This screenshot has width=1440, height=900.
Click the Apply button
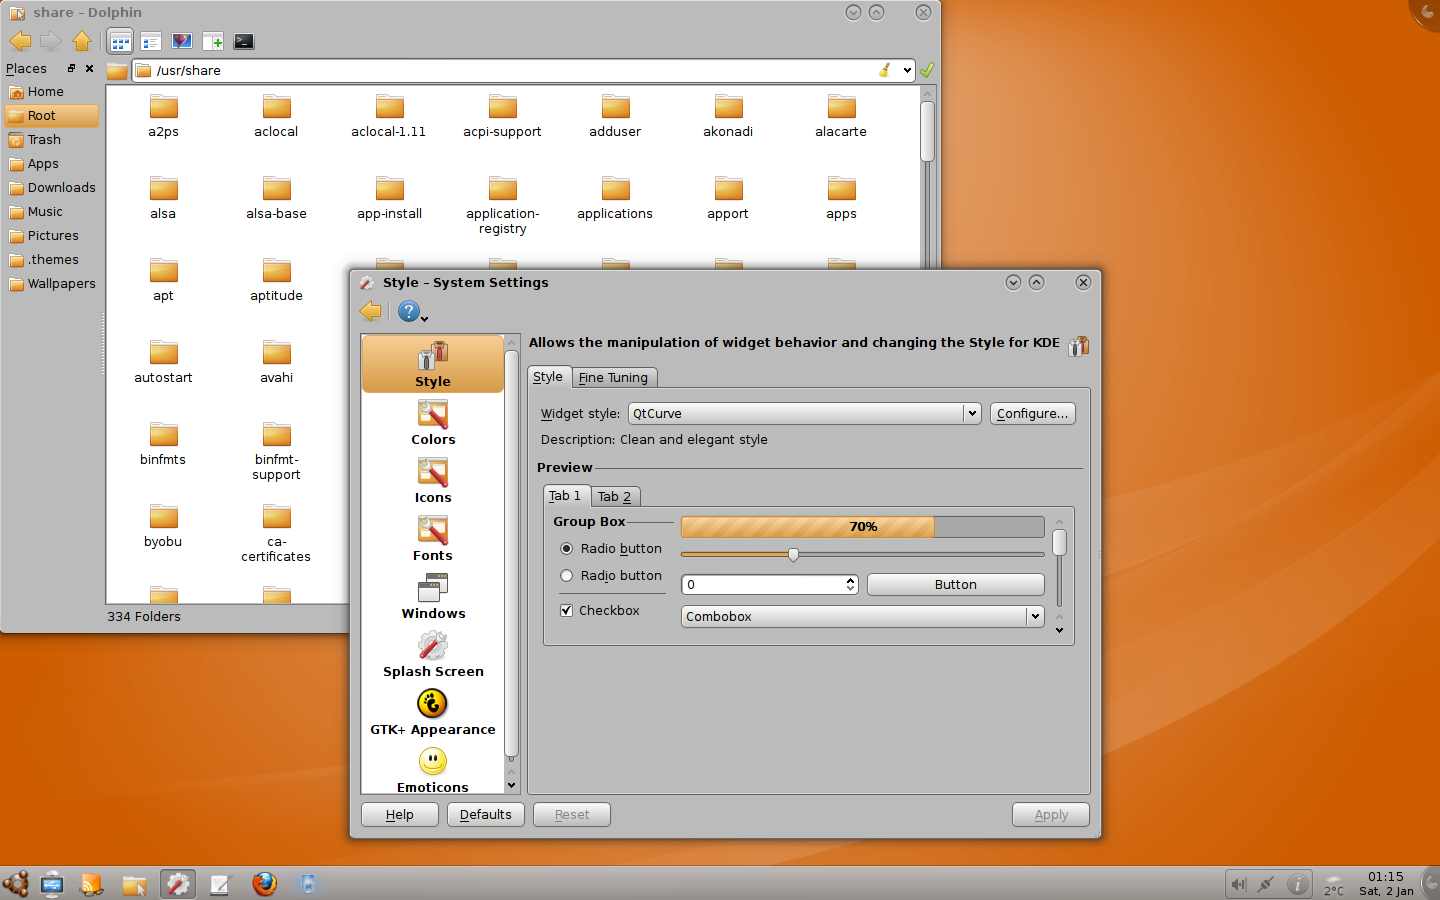1051,815
